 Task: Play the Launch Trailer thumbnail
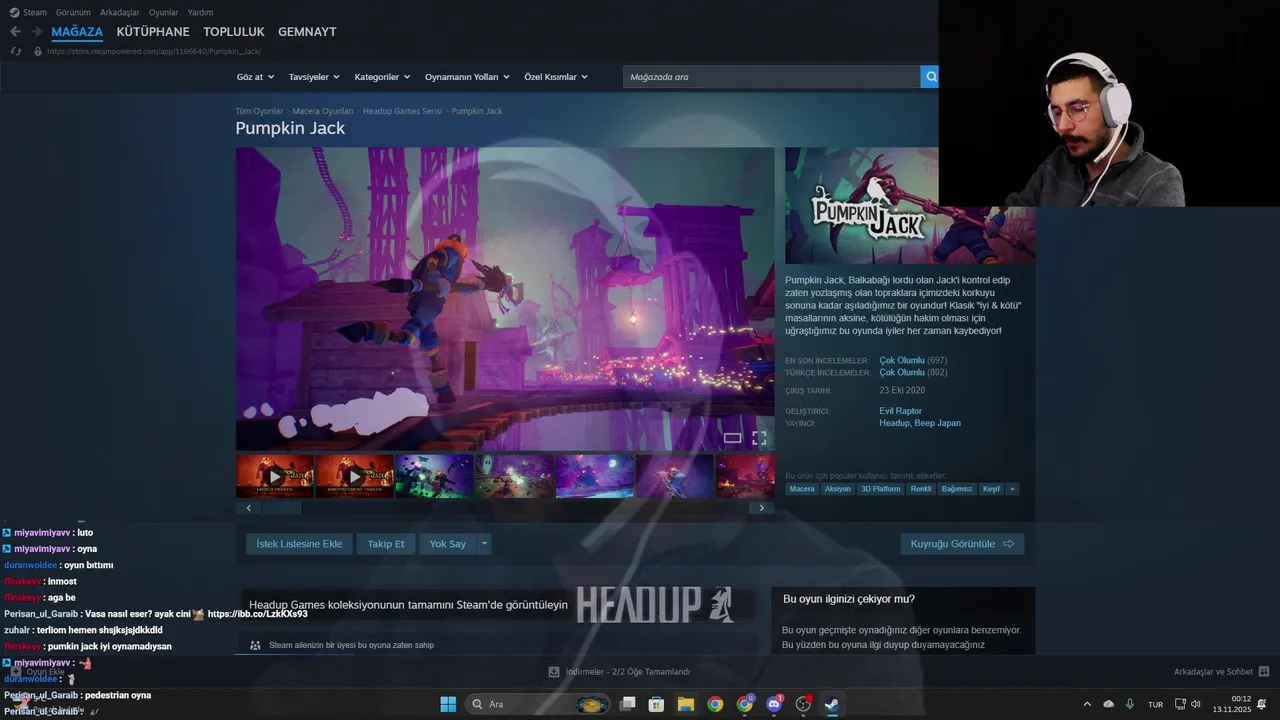coord(275,476)
